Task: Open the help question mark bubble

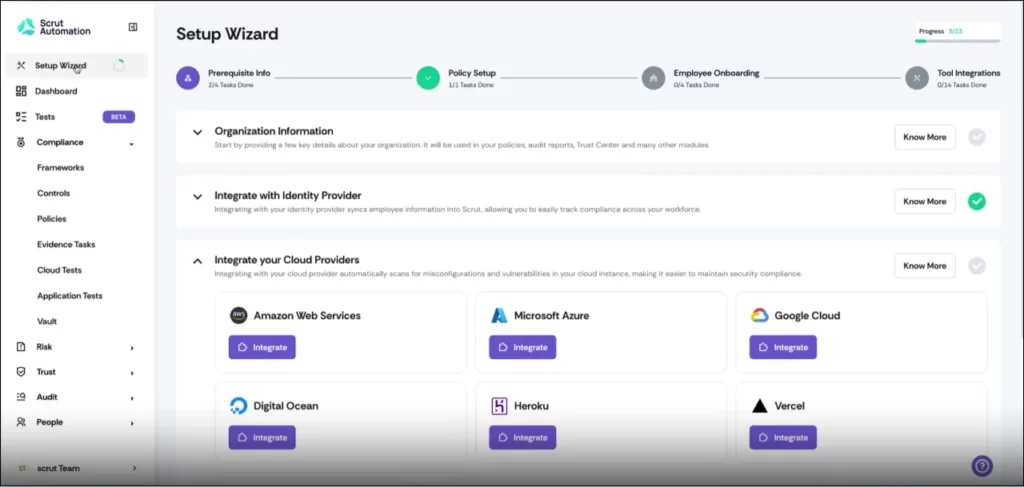Action: [982, 466]
